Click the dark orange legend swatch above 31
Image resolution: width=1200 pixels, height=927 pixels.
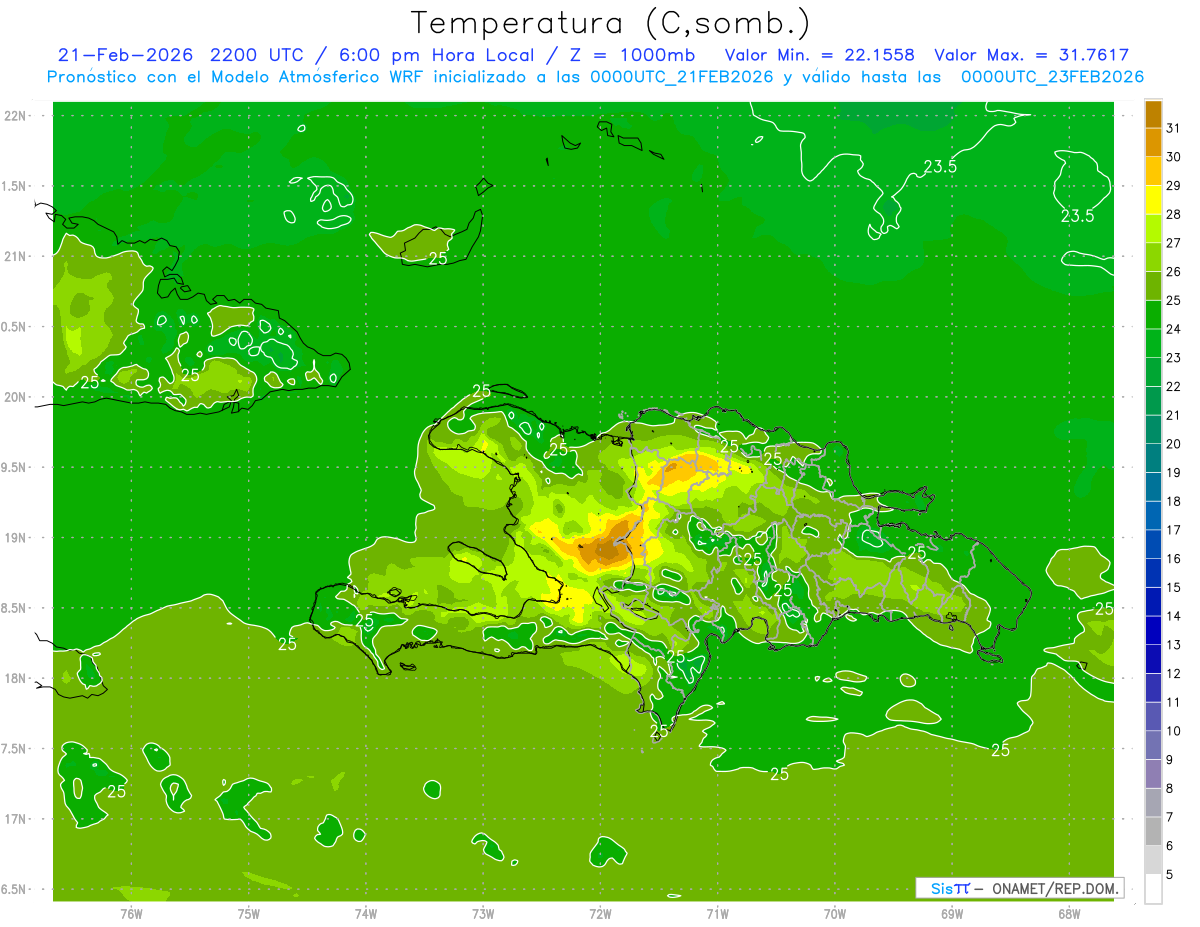coord(1153,113)
